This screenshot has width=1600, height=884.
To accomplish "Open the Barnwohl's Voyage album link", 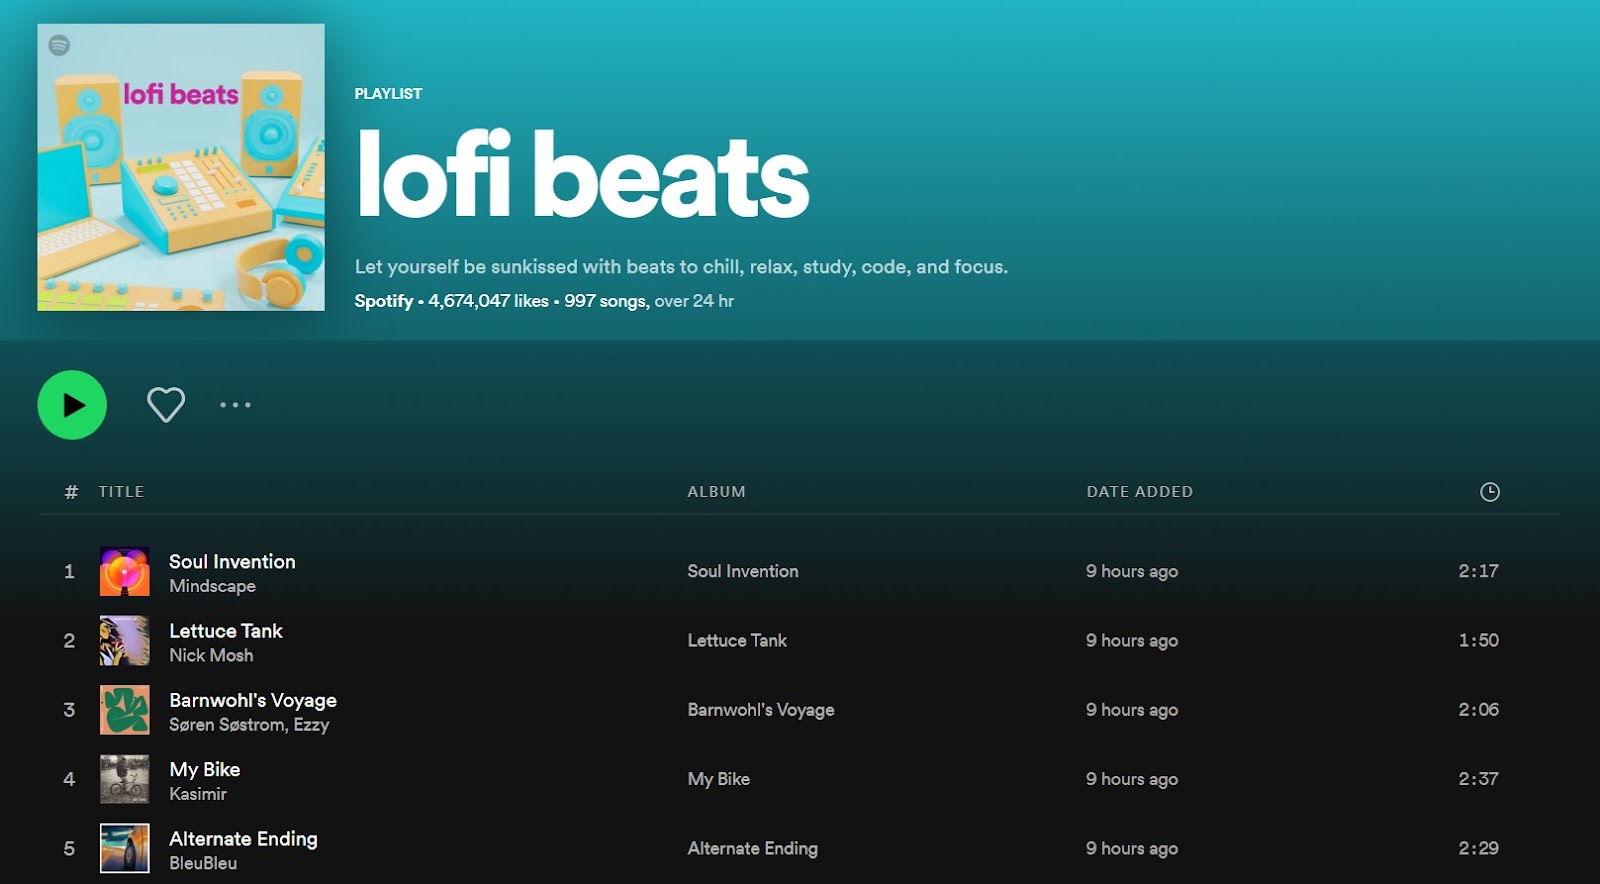I will [761, 710].
